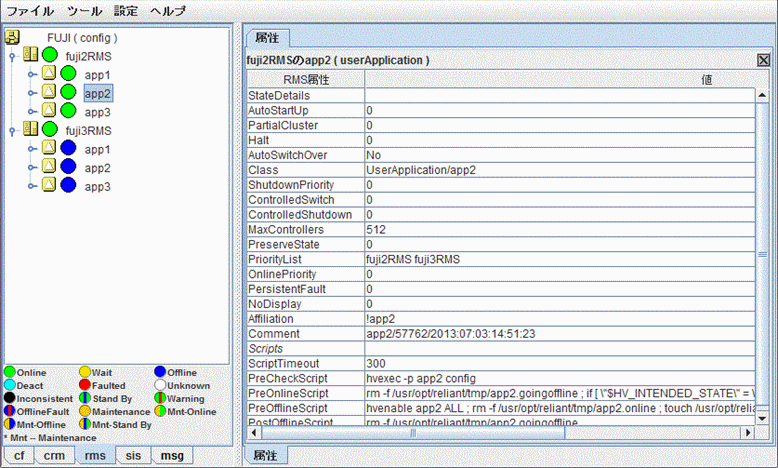
Task: Click the horizontal scrollbar right arrow
Action: pos(748,433)
